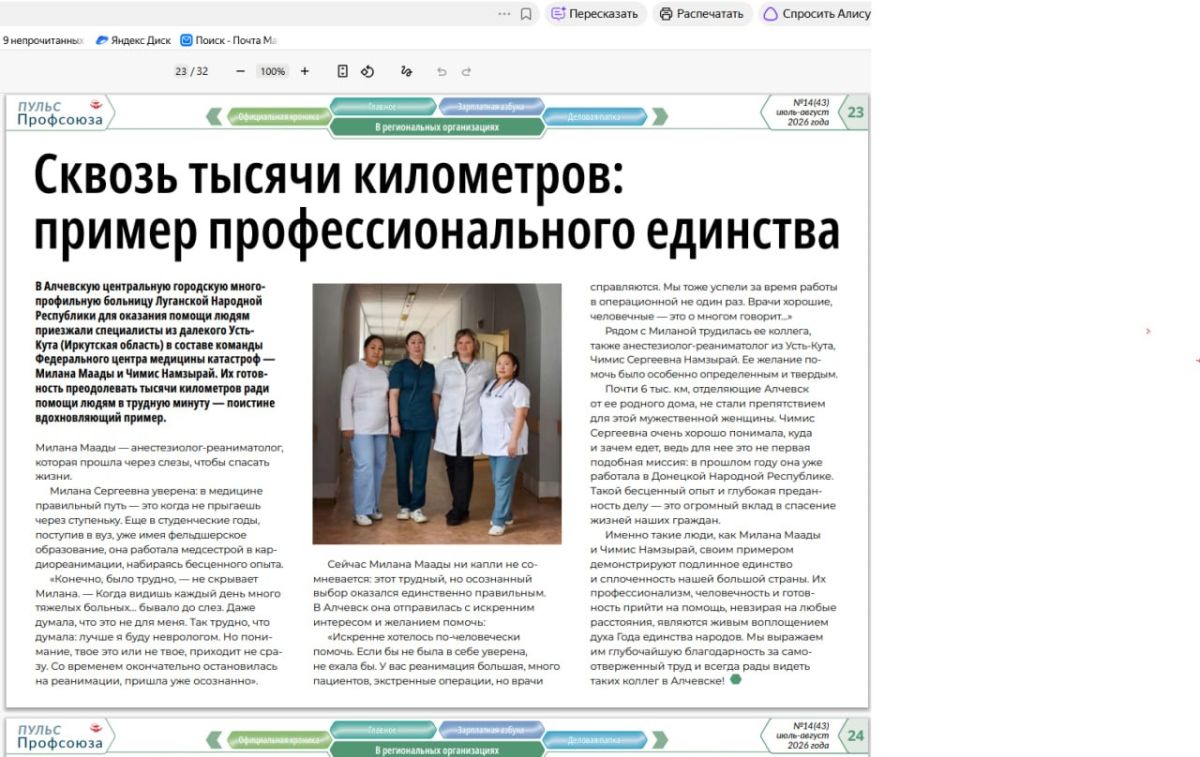The image size is (1200, 757).
Task: Click the Распечатать button
Action: 703,14
